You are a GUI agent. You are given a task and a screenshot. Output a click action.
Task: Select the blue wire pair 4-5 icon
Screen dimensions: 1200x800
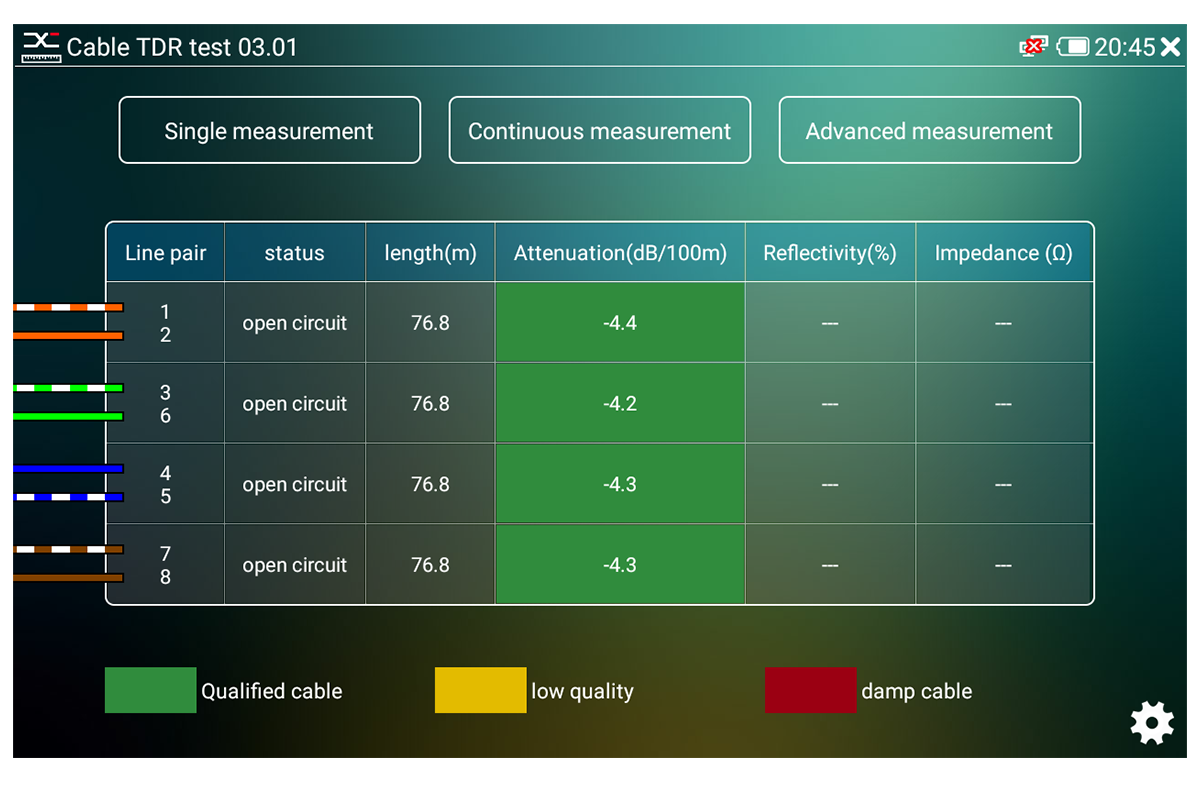click(68, 483)
